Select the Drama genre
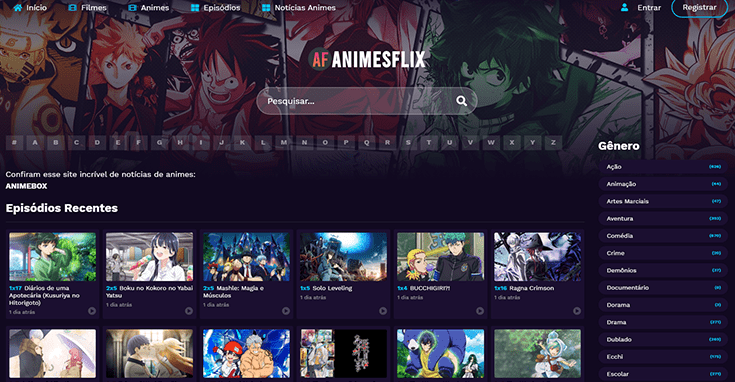Screen dimensions: 735x382 (x=663, y=322)
